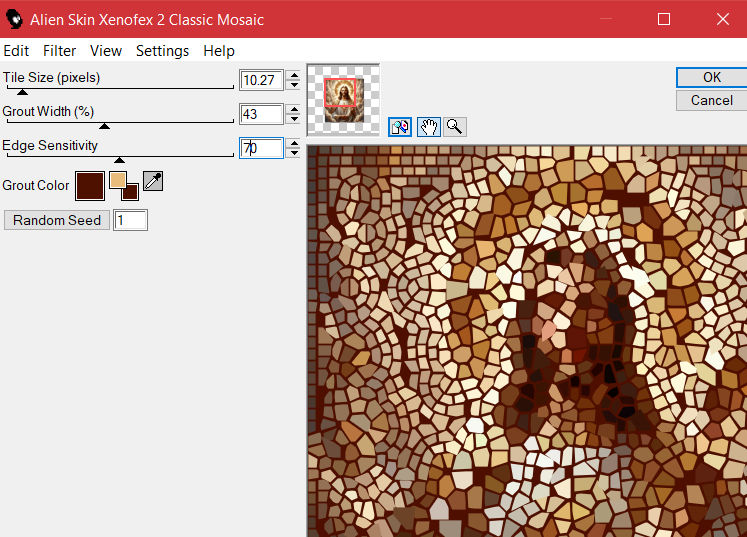Increase Grout Width with the up arrow
This screenshot has height=537, width=747.
click(294, 109)
